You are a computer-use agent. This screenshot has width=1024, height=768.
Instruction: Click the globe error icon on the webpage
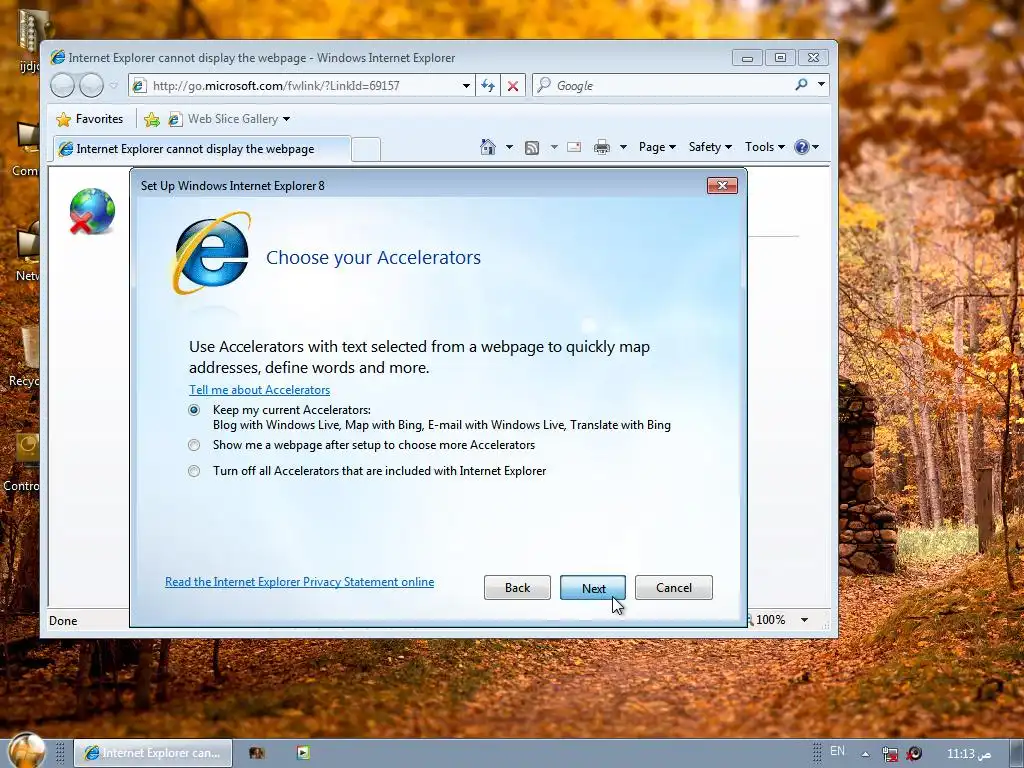pos(92,211)
